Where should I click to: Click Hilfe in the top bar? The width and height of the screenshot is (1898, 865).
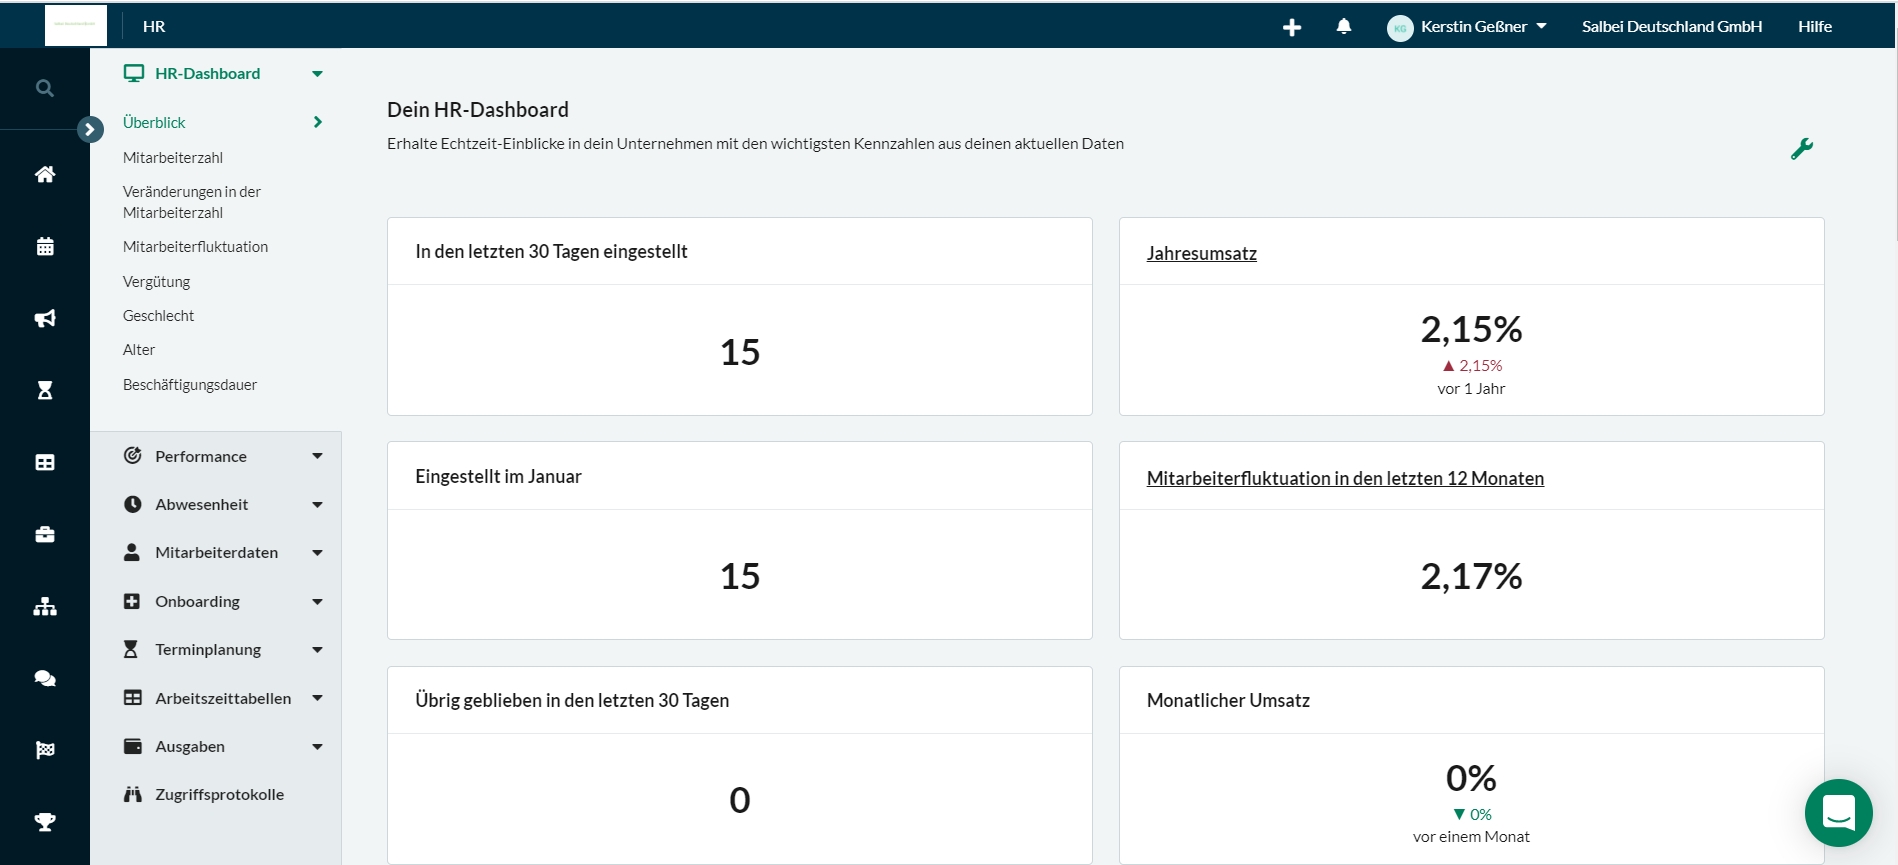tap(1814, 27)
